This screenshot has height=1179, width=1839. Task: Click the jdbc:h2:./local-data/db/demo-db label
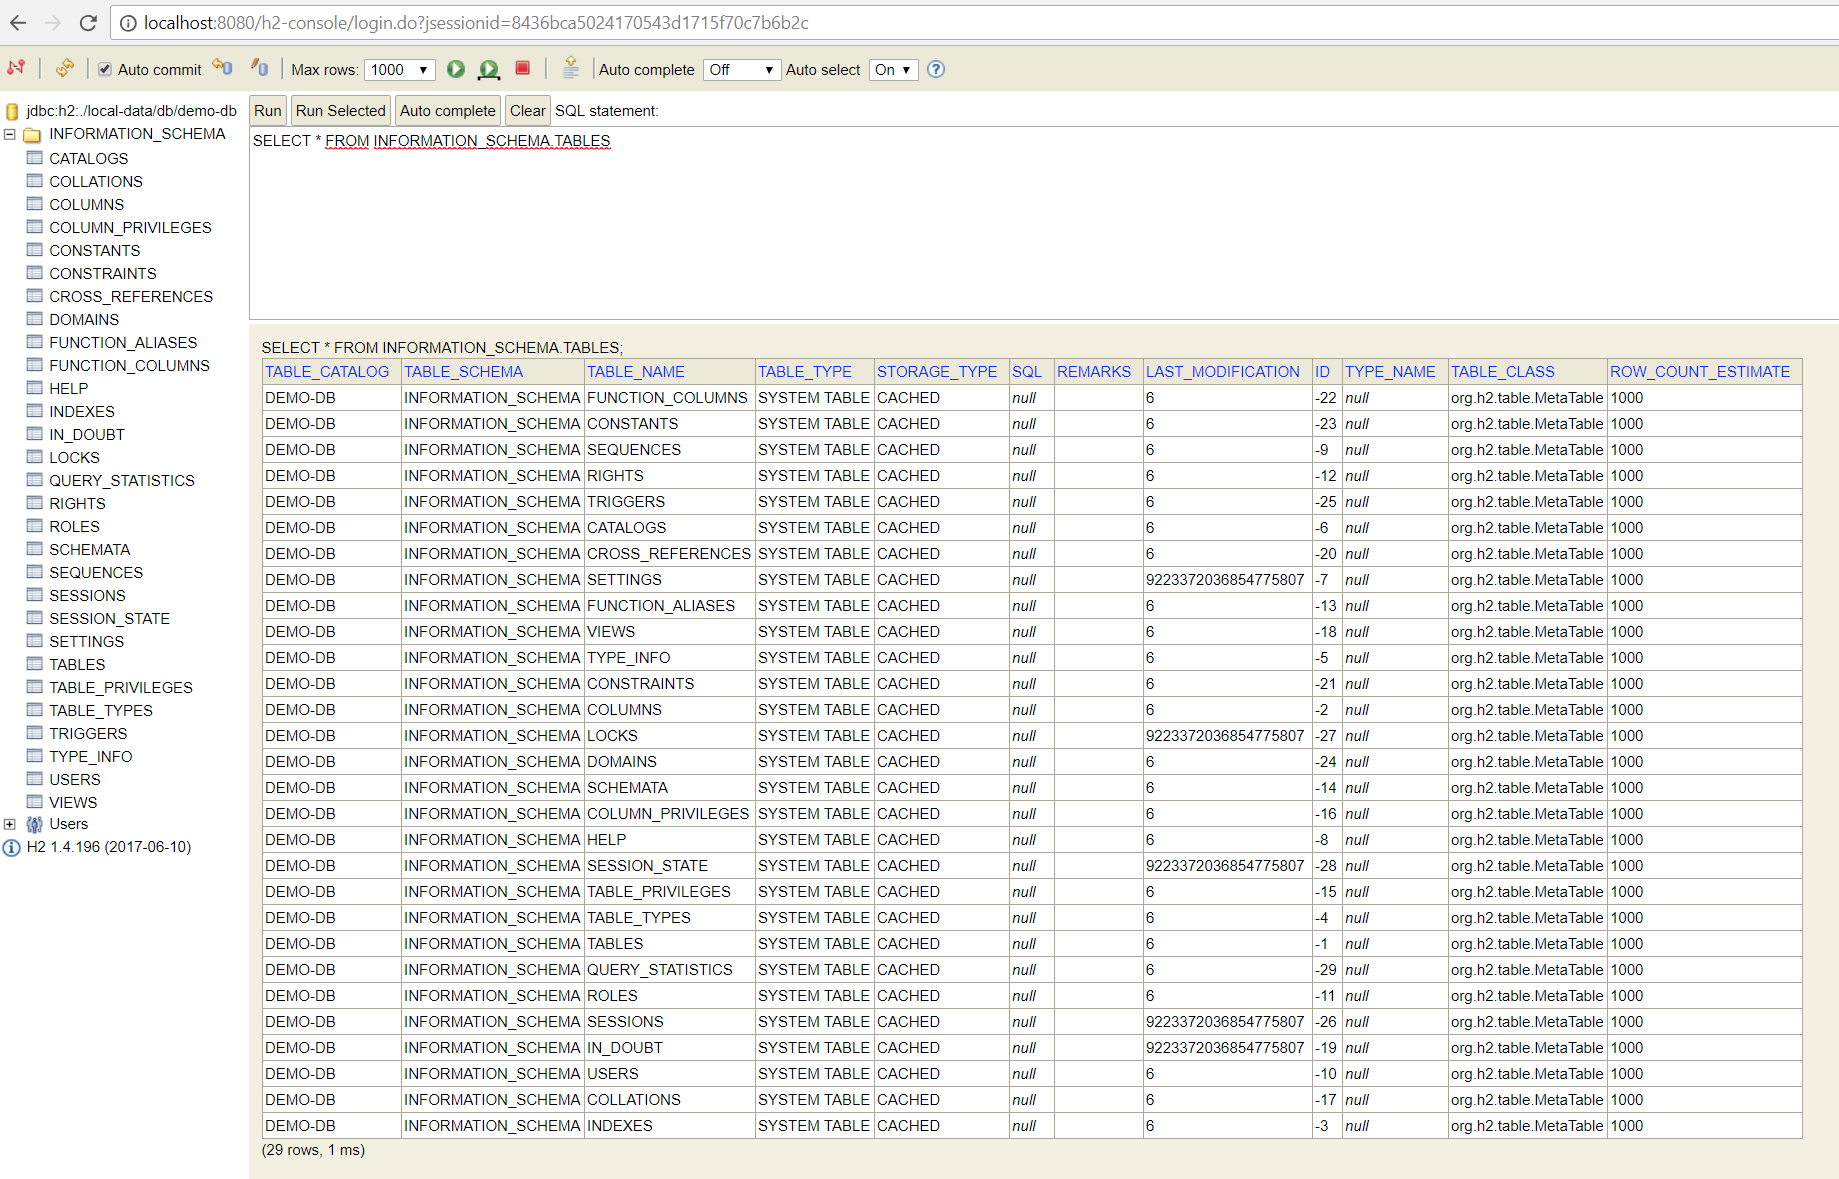pos(132,111)
